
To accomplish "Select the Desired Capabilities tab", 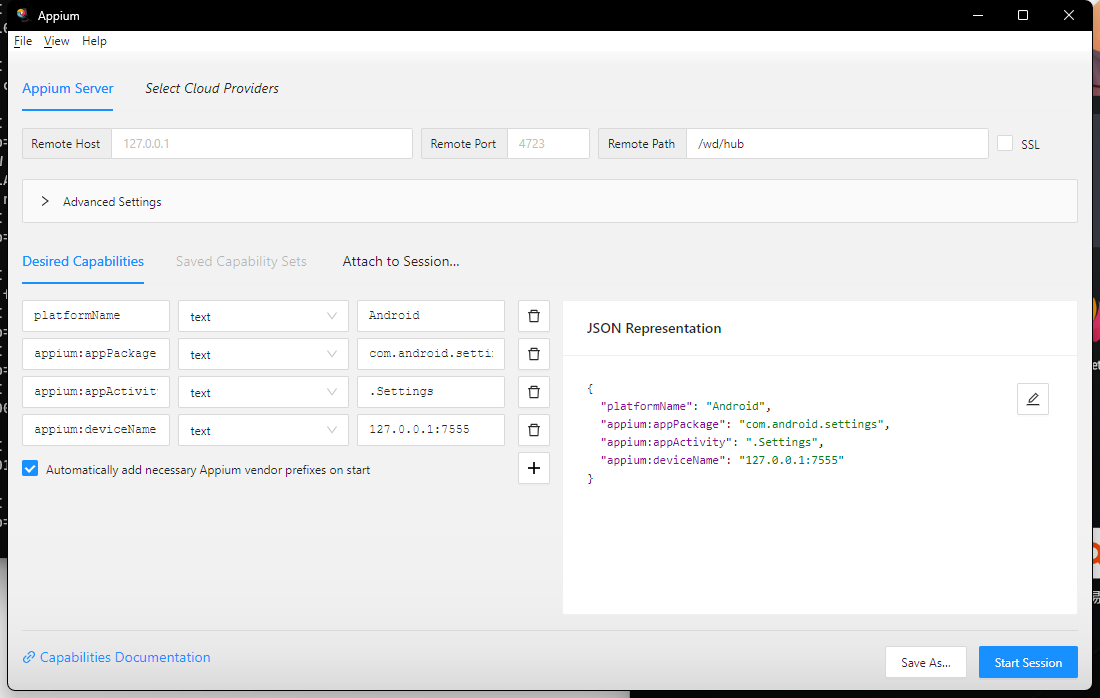I will [x=83, y=262].
